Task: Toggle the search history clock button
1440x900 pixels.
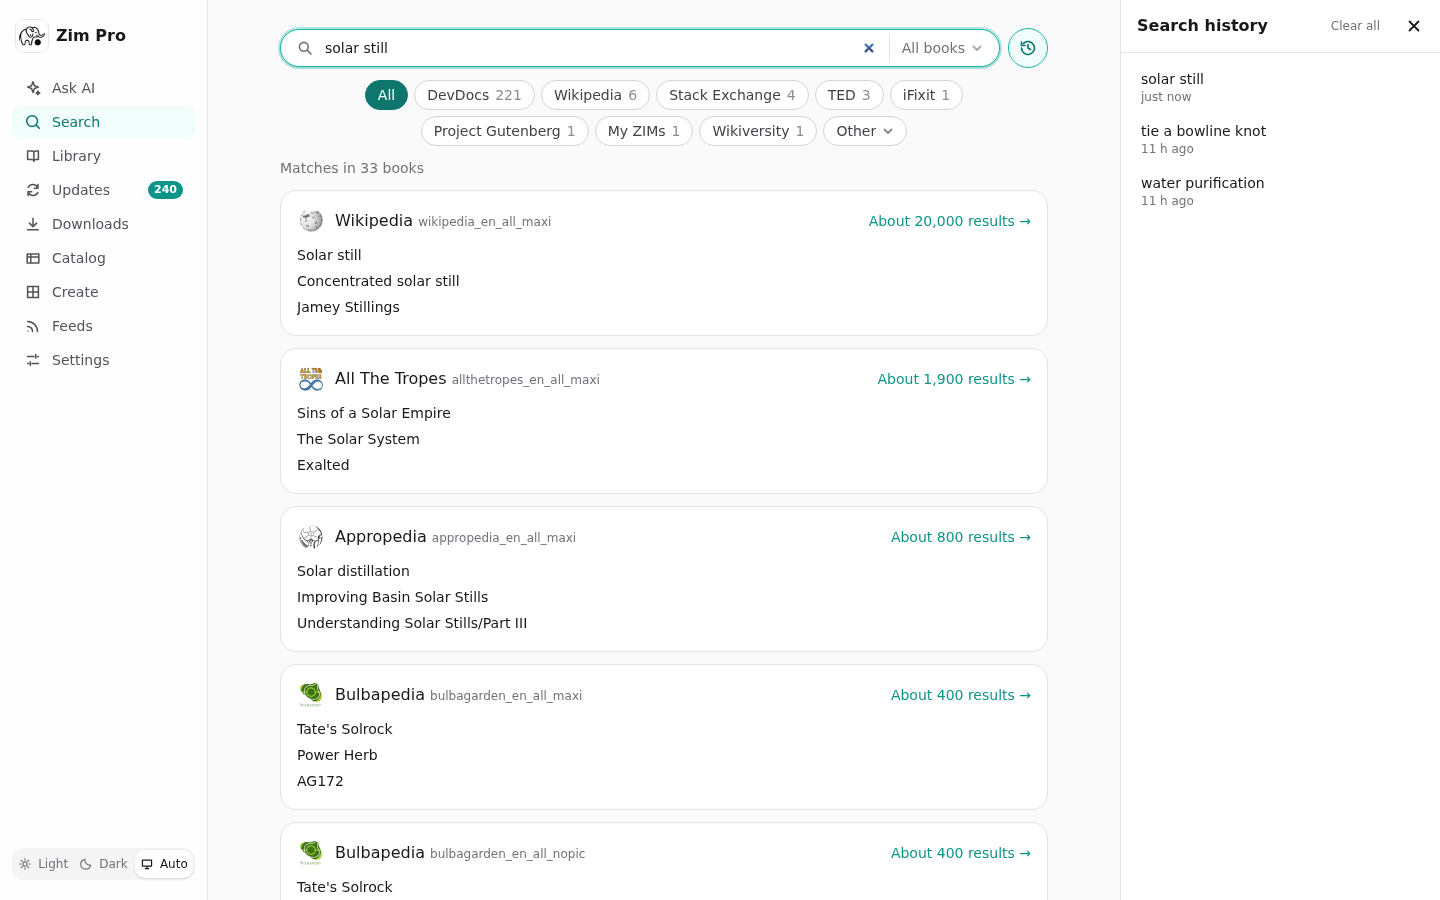Action: click(1028, 48)
